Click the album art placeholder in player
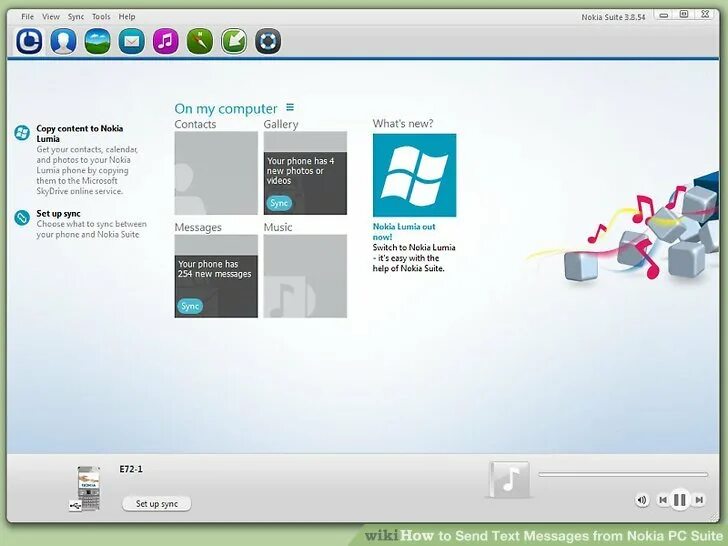728x546 pixels. click(509, 480)
